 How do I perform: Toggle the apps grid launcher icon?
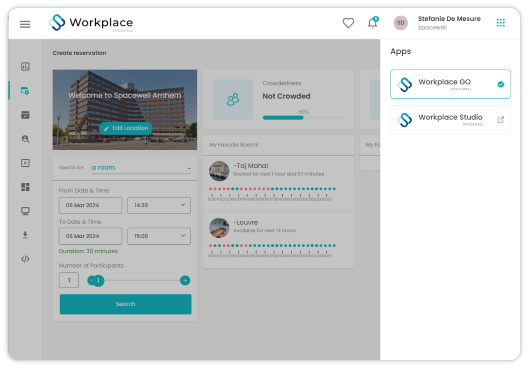(501, 23)
